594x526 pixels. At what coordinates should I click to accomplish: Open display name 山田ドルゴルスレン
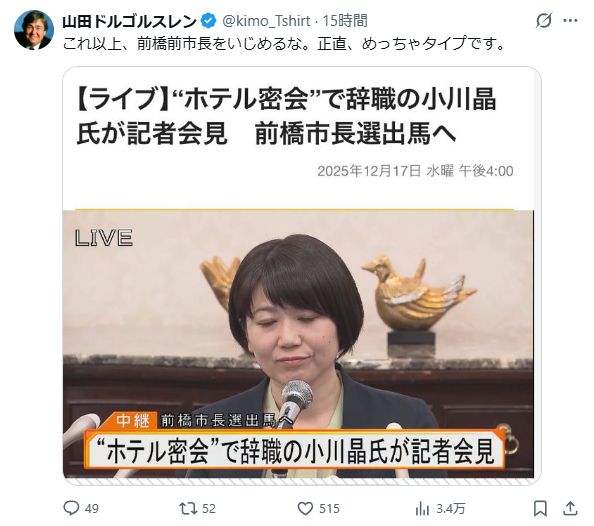click(x=130, y=21)
